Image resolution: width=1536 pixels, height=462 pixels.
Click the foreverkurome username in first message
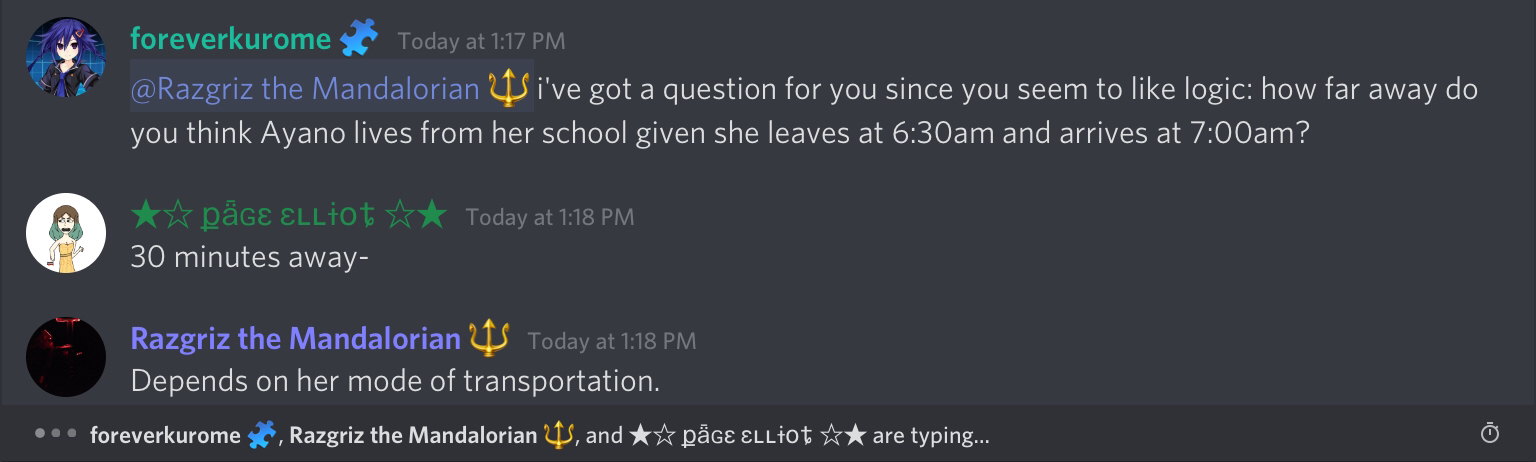[x=230, y=40]
